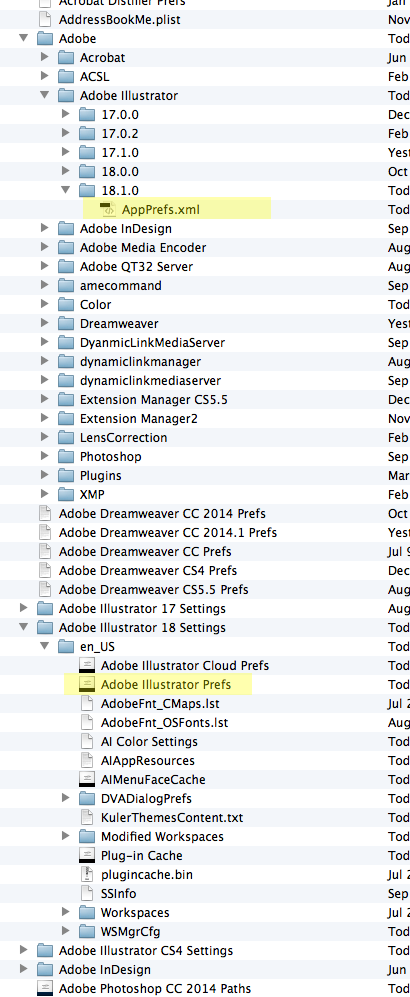Click Adobe Photoshop CC 2014 Paths icon
Screen dimensions: 410x997
click(44, 988)
